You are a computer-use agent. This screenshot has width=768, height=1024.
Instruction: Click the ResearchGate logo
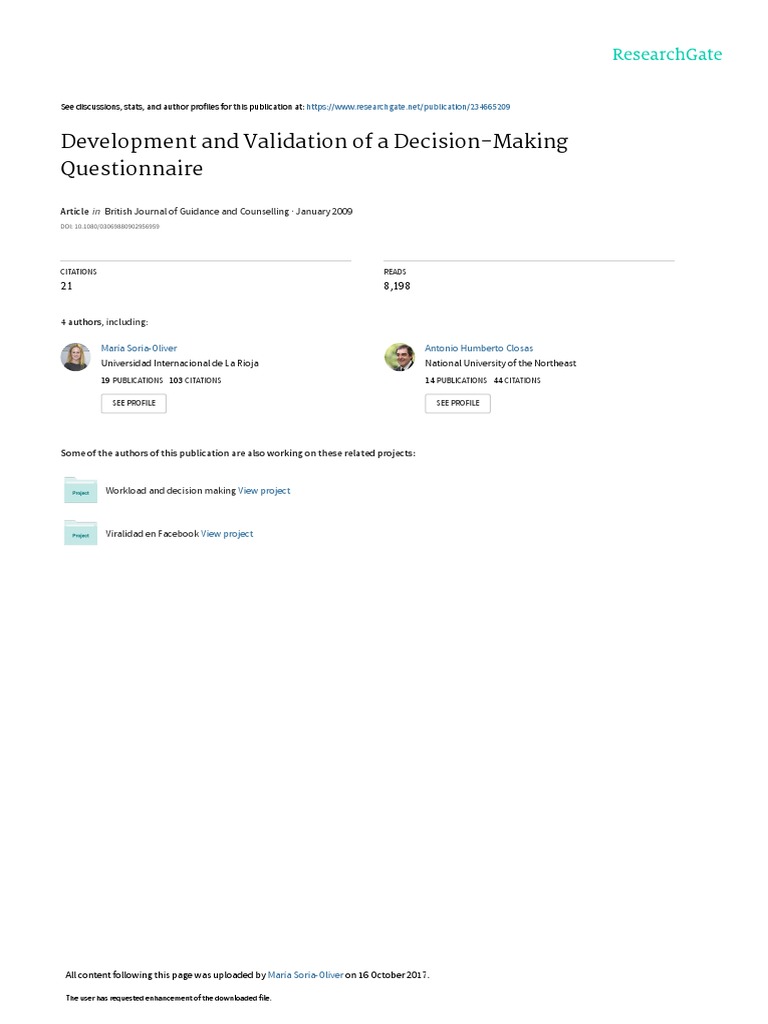667,55
